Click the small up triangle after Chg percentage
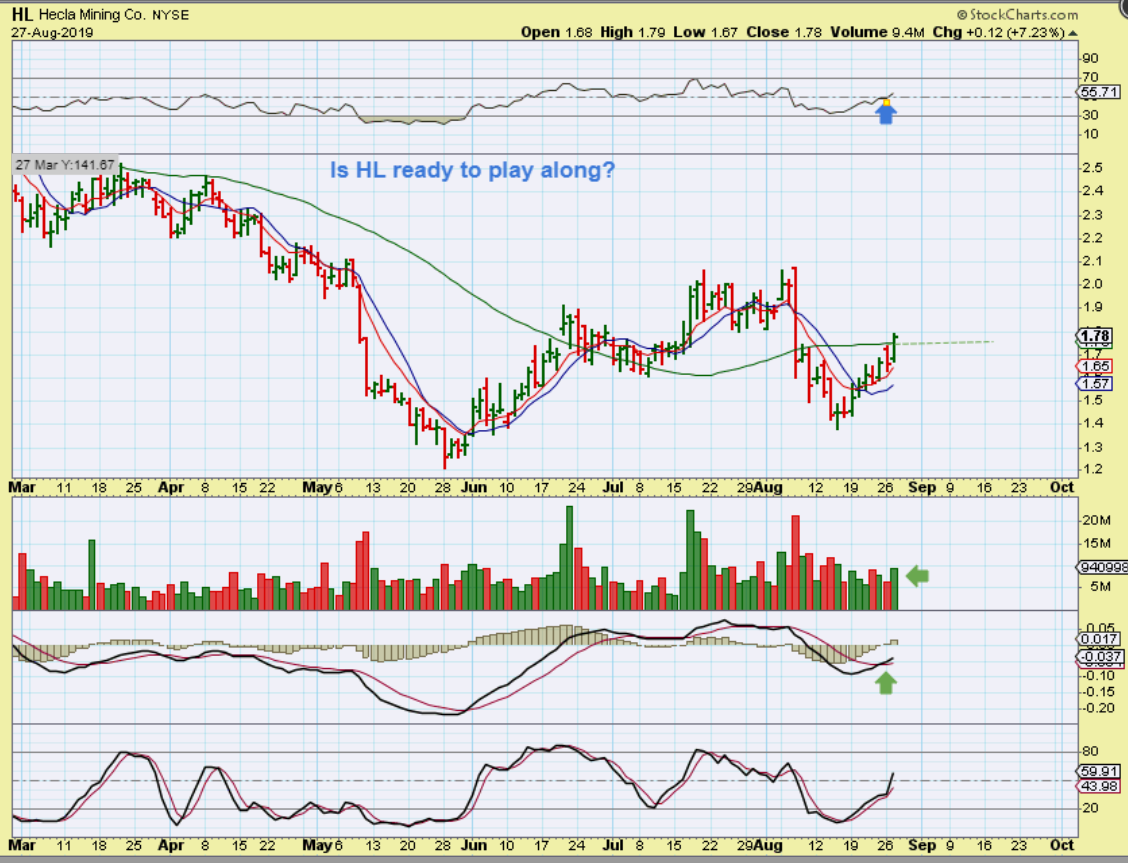 [x=1073, y=33]
